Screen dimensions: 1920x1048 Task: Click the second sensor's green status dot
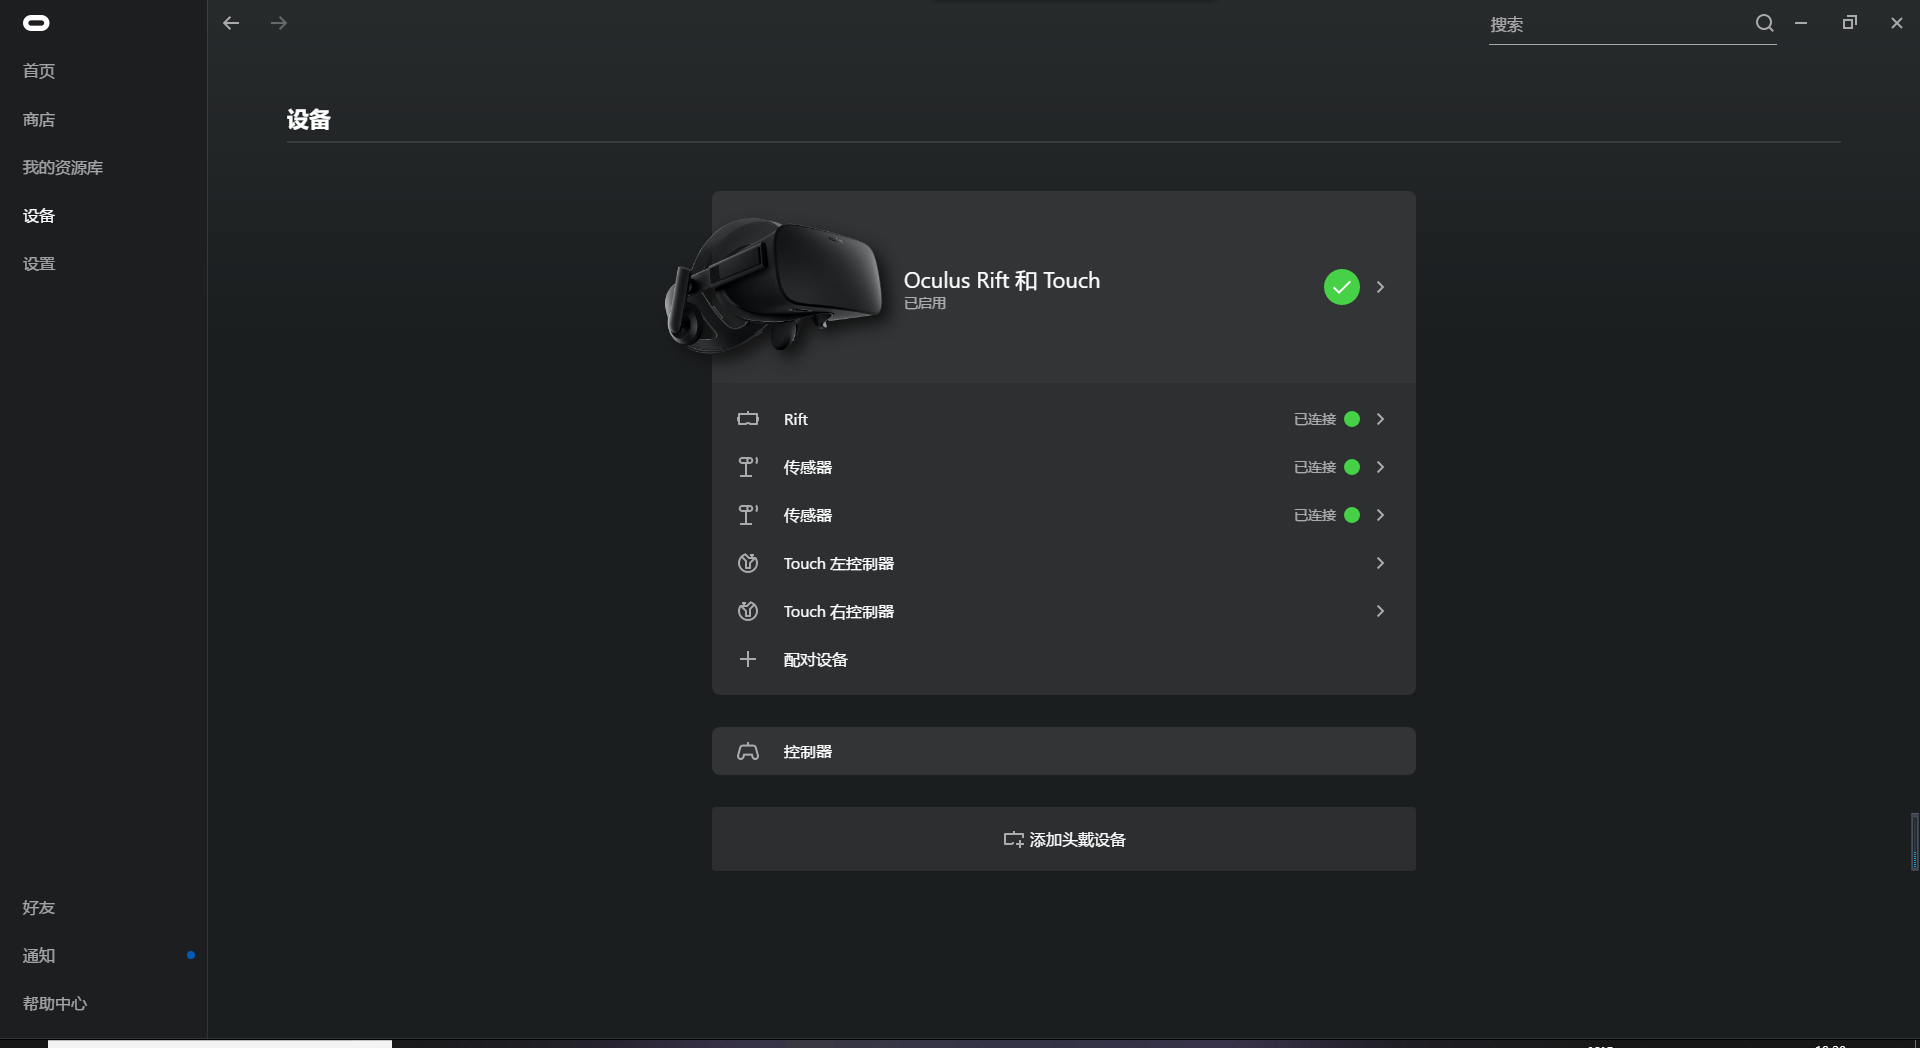(1352, 515)
